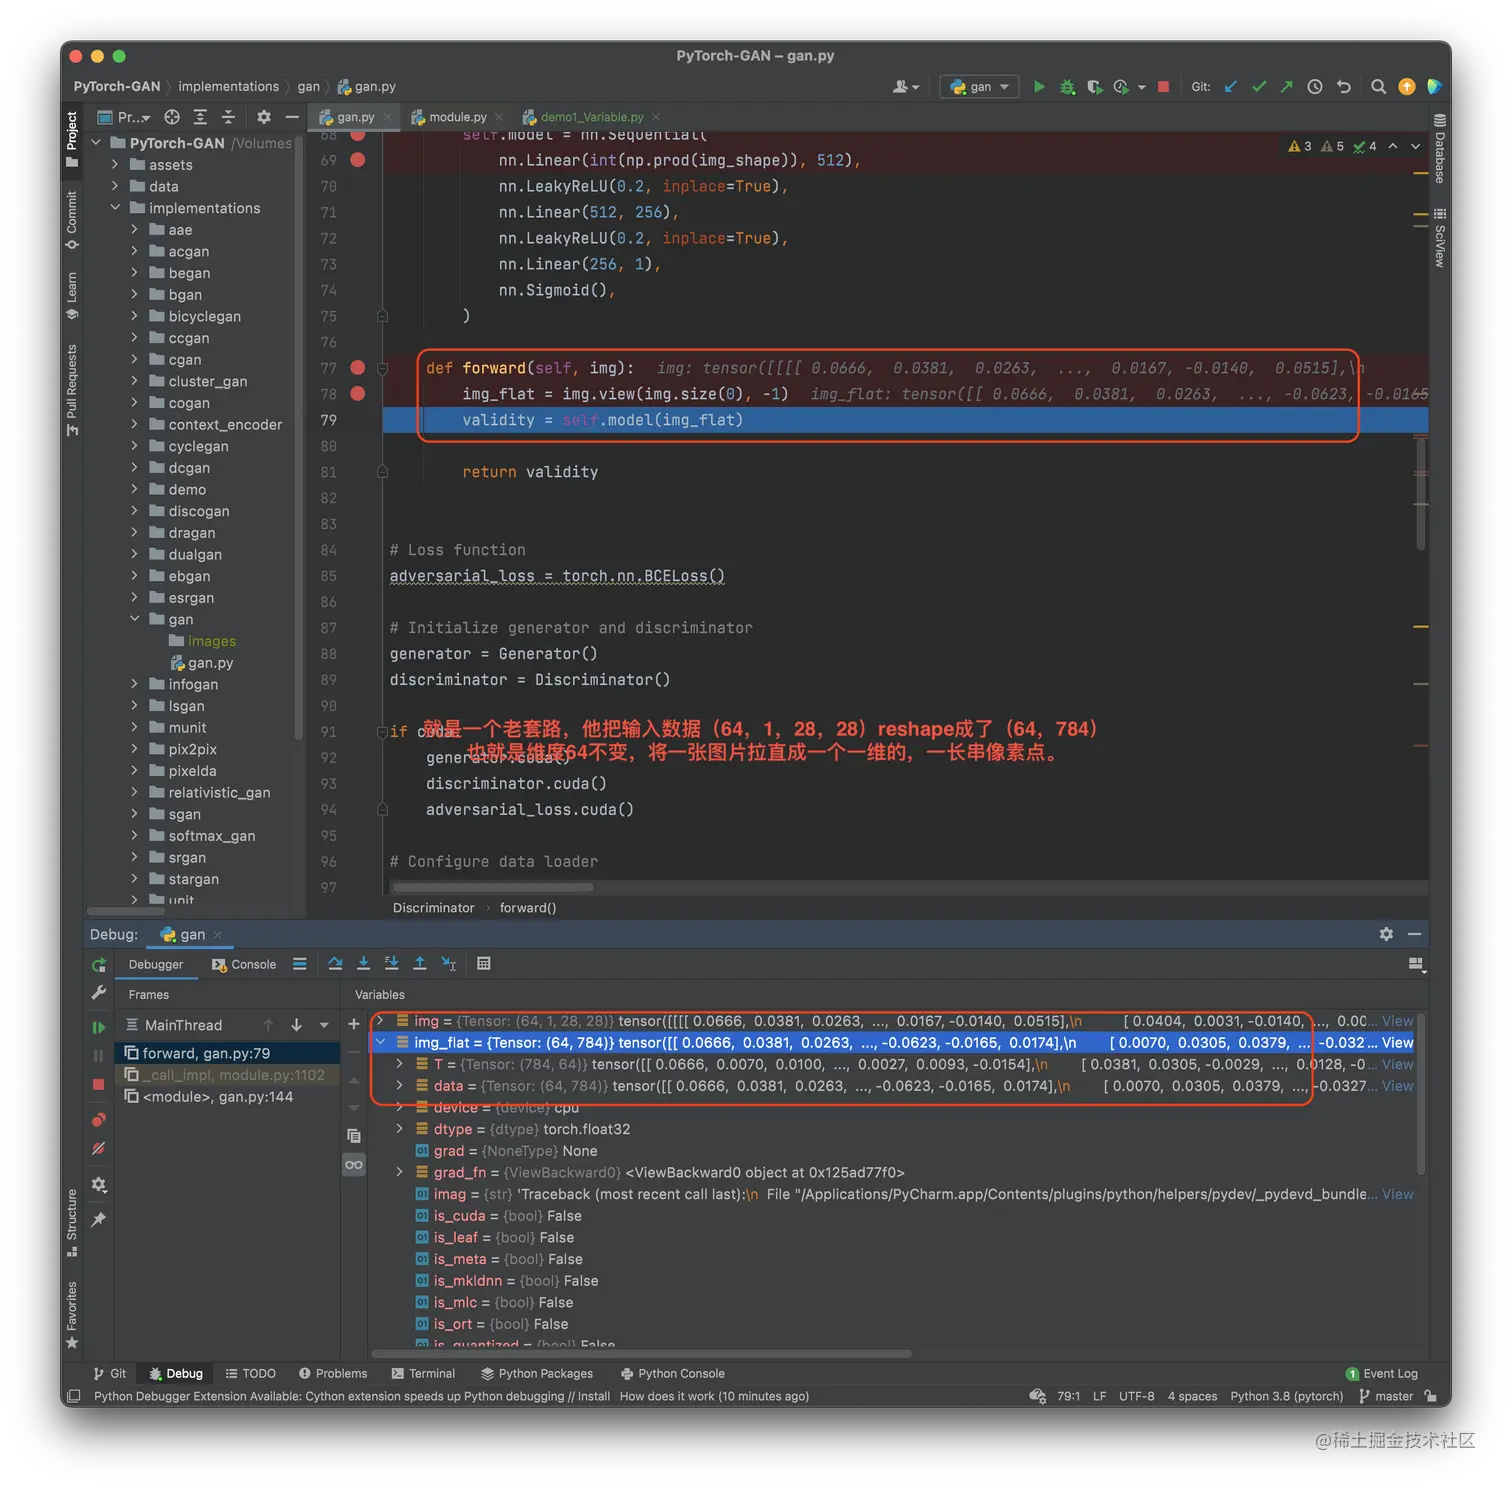Click master git branch widget
This screenshot has height=1487, width=1512.
click(x=1386, y=1396)
